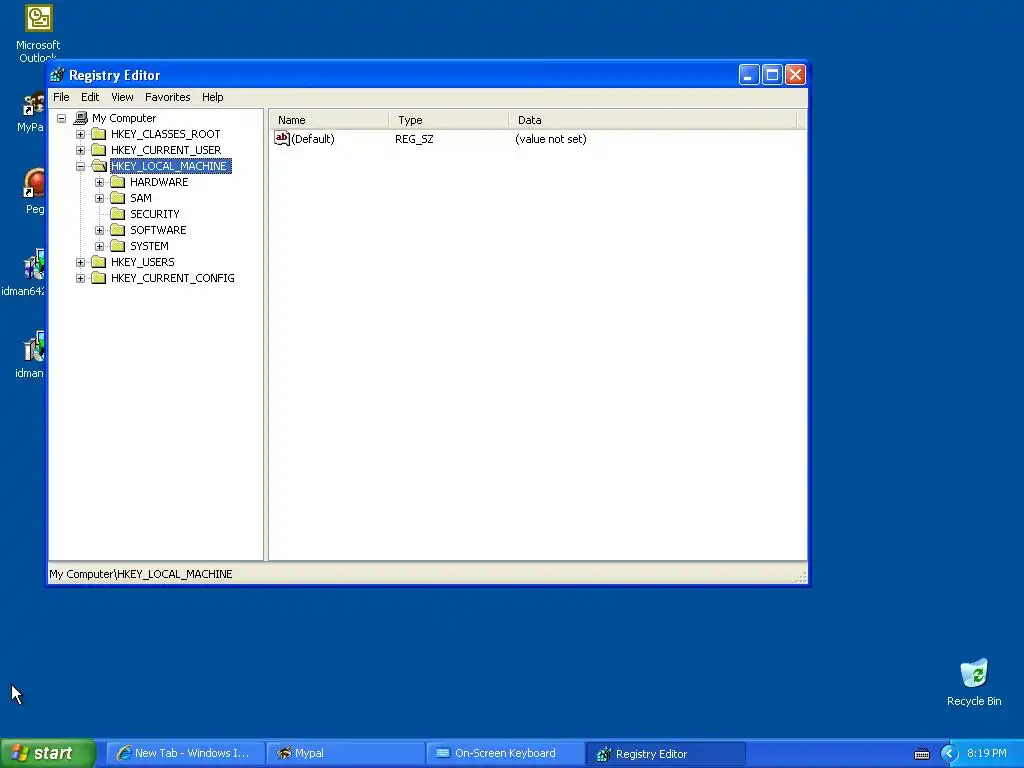Select the HKEY_CURRENT_CONFIG key label
This screenshot has width=1024, height=768.
point(172,278)
